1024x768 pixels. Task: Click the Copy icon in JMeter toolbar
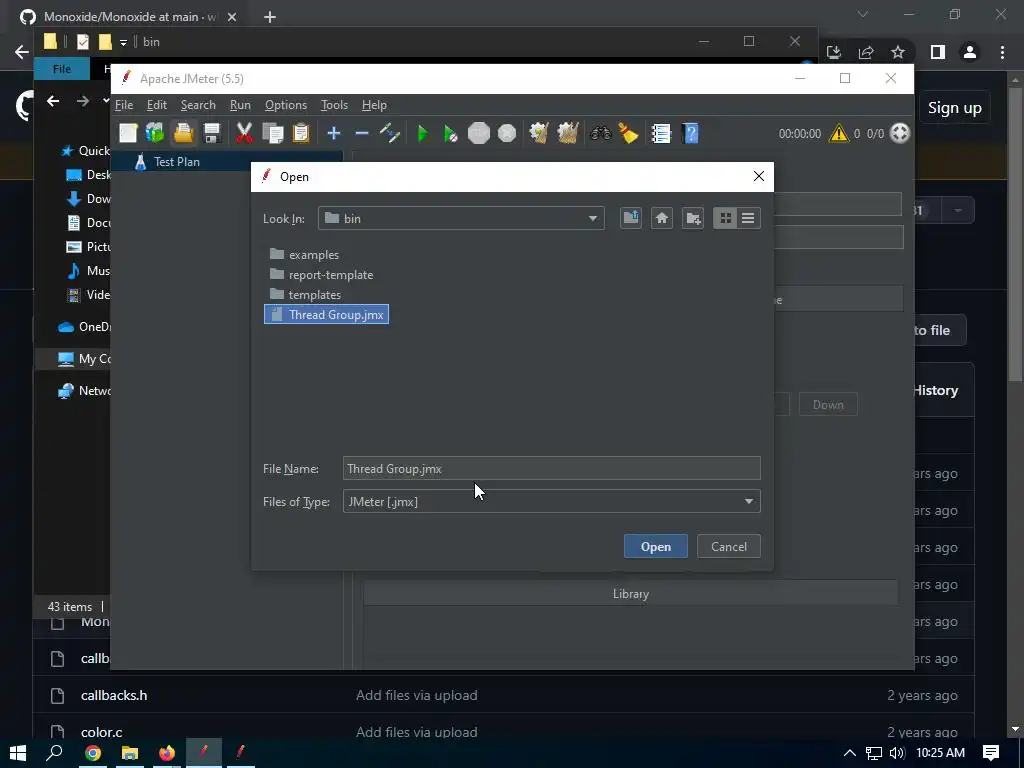click(272, 133)
